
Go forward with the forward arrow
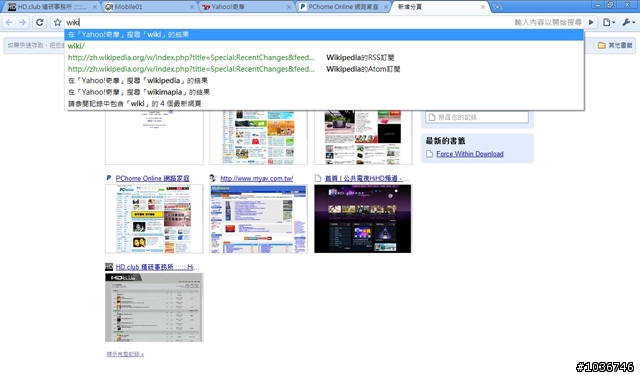coord(23,22)
